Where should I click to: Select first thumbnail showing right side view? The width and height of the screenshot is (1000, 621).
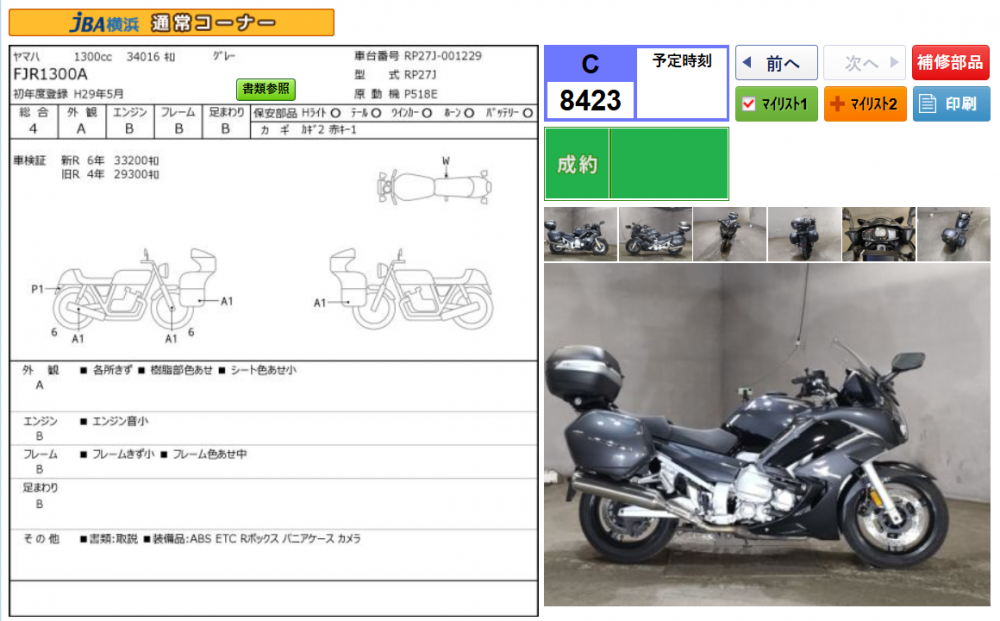pyautogui.click(x=580, y=234)
